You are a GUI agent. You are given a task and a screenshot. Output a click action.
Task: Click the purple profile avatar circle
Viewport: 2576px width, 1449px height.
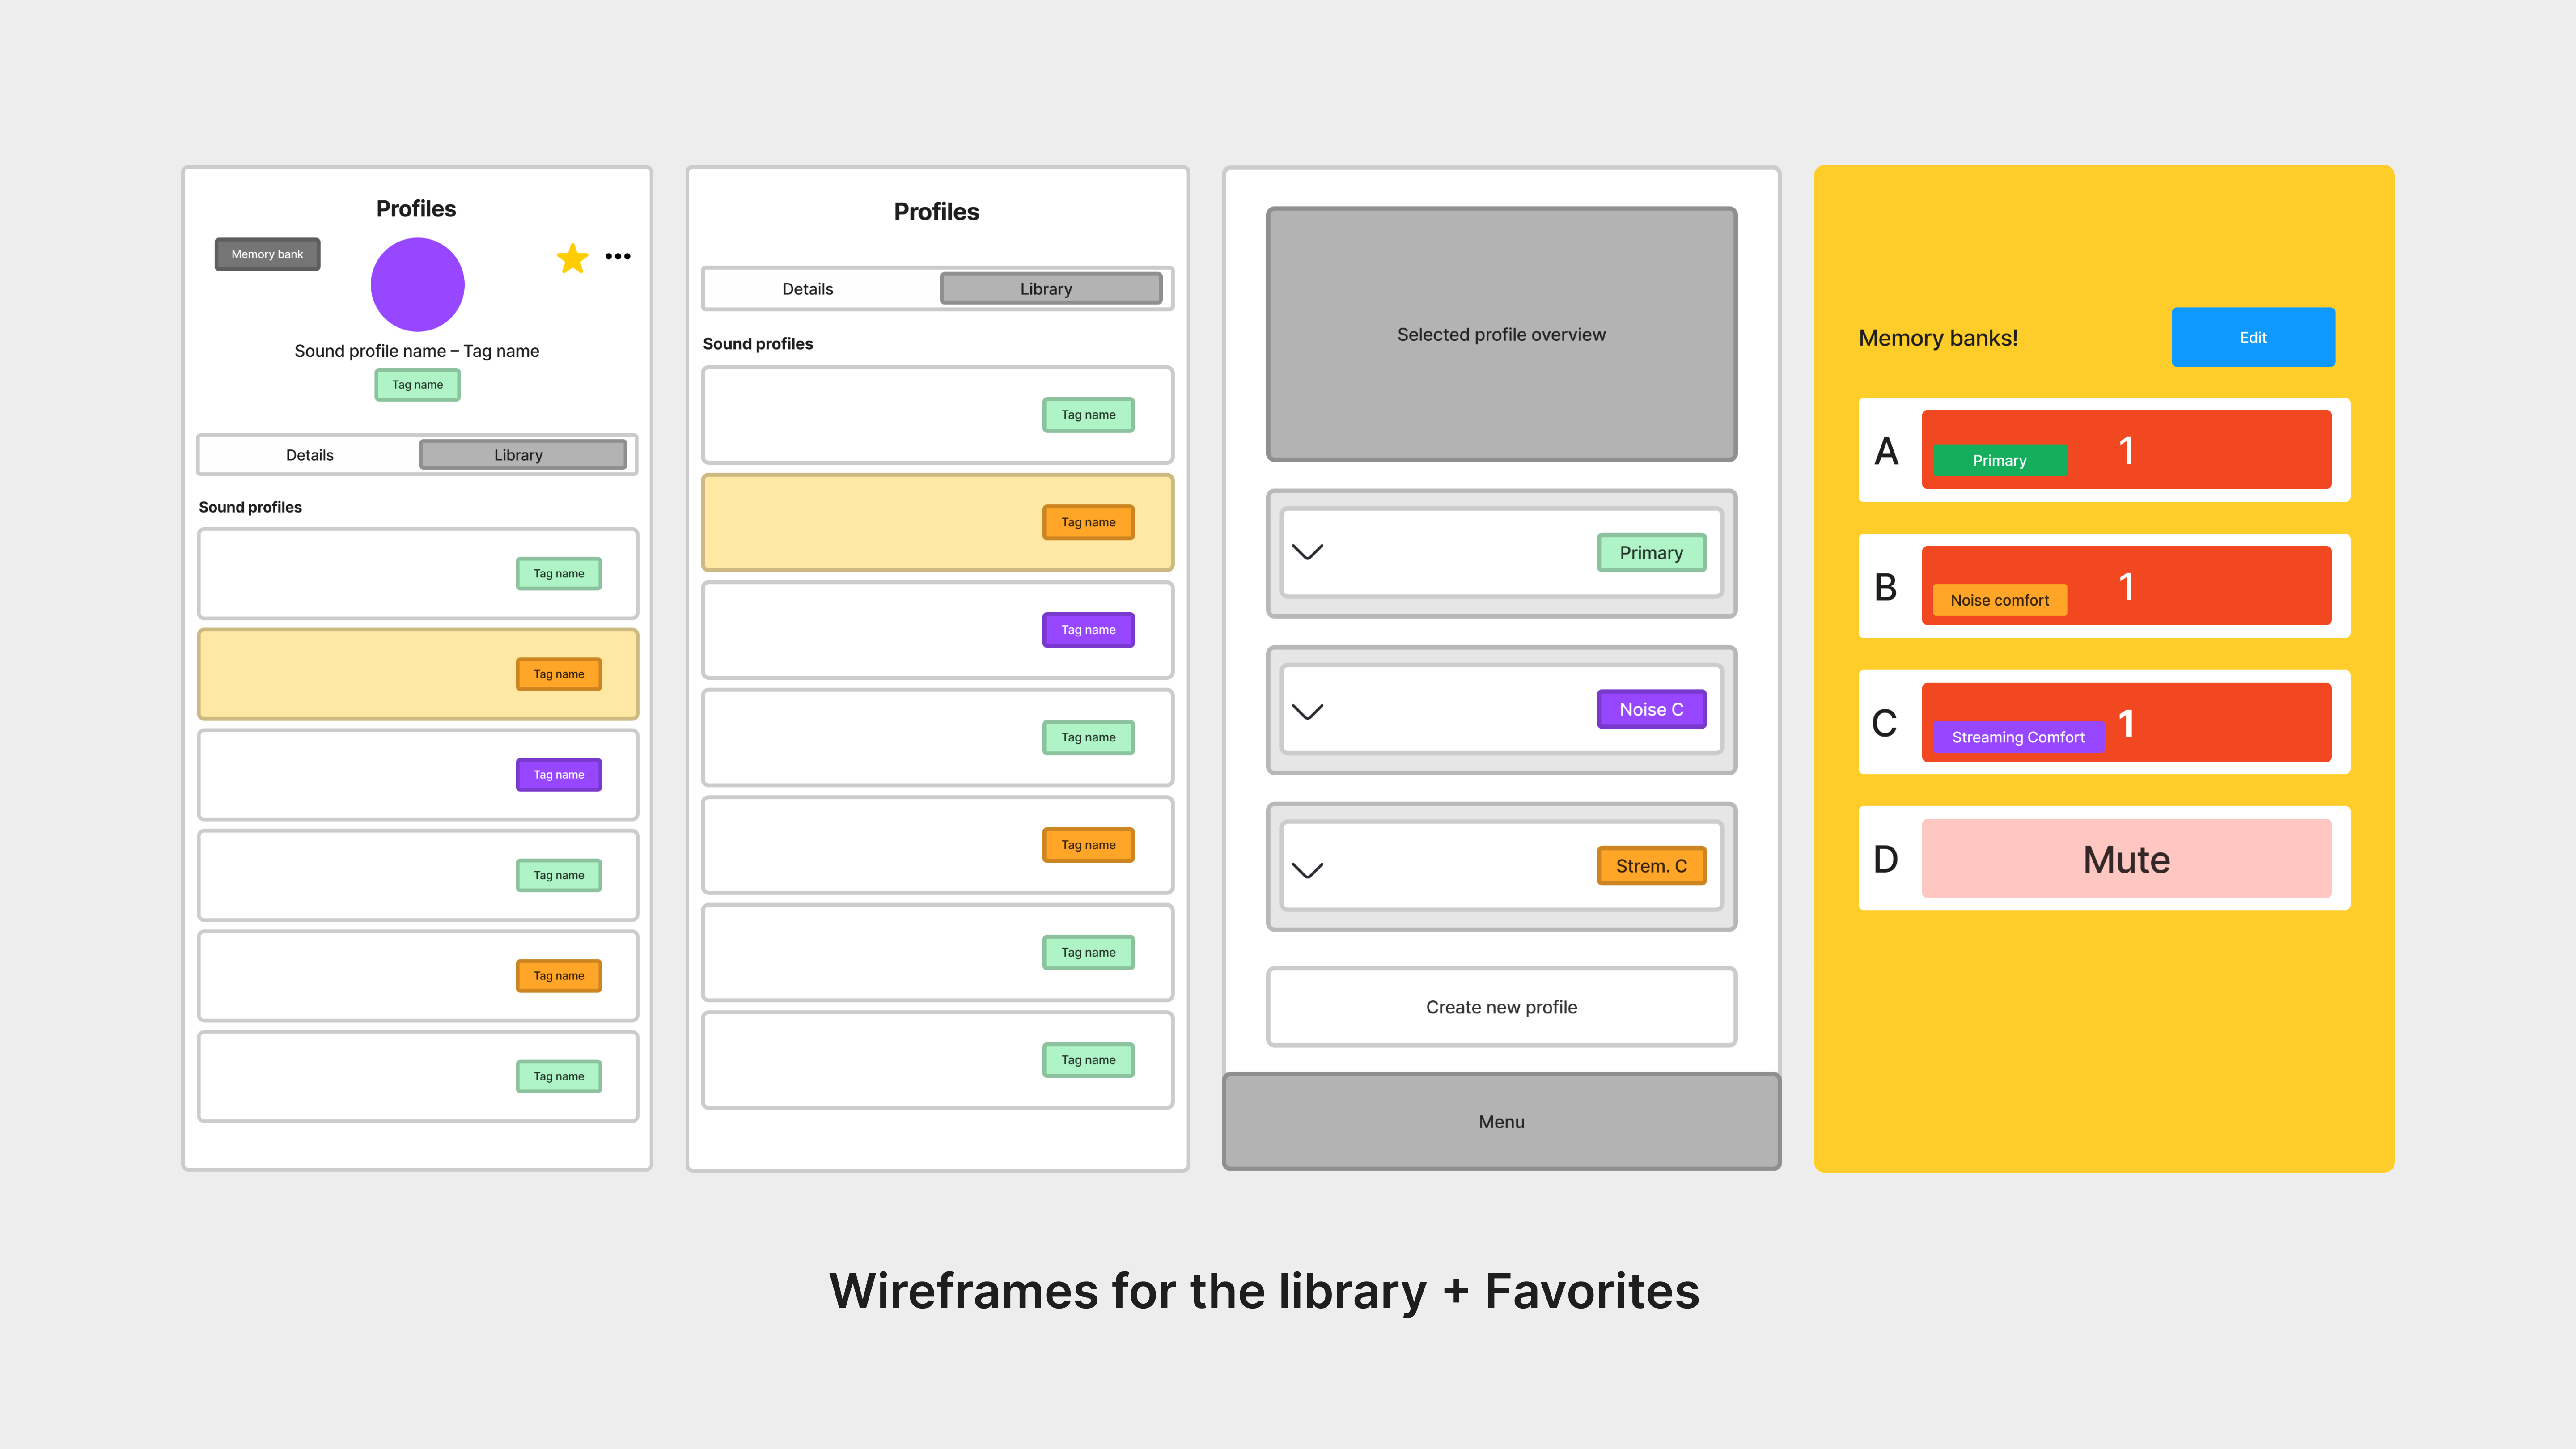(417, 284)
